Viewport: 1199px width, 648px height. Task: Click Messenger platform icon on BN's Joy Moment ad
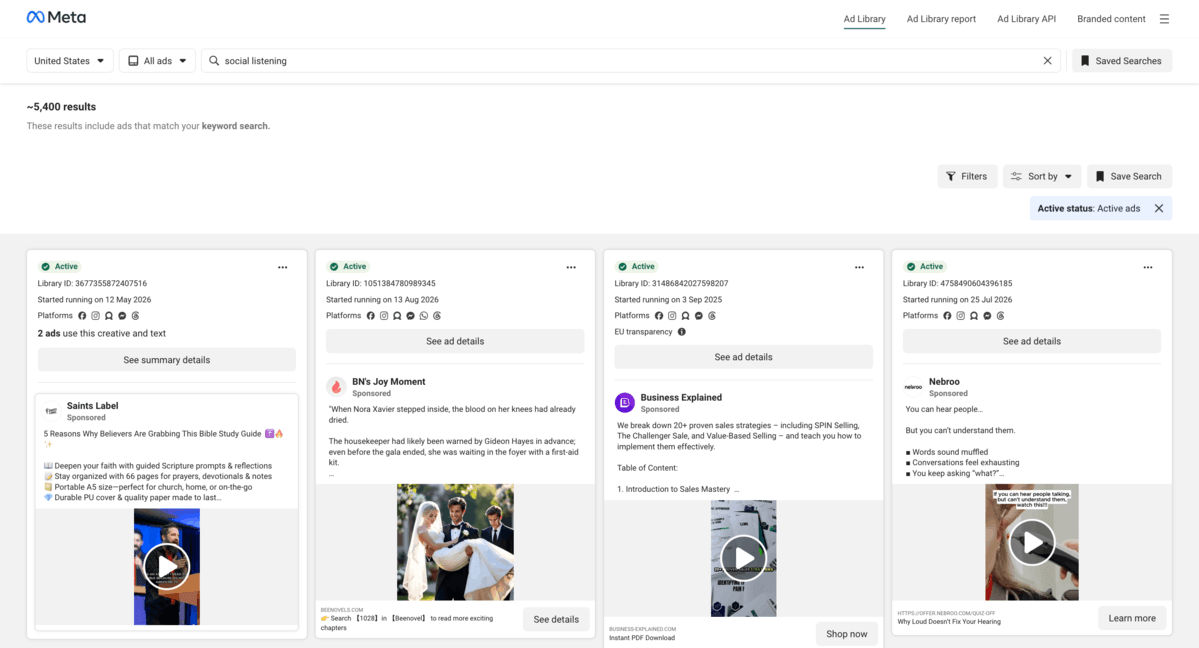click(x=411, y=315)
